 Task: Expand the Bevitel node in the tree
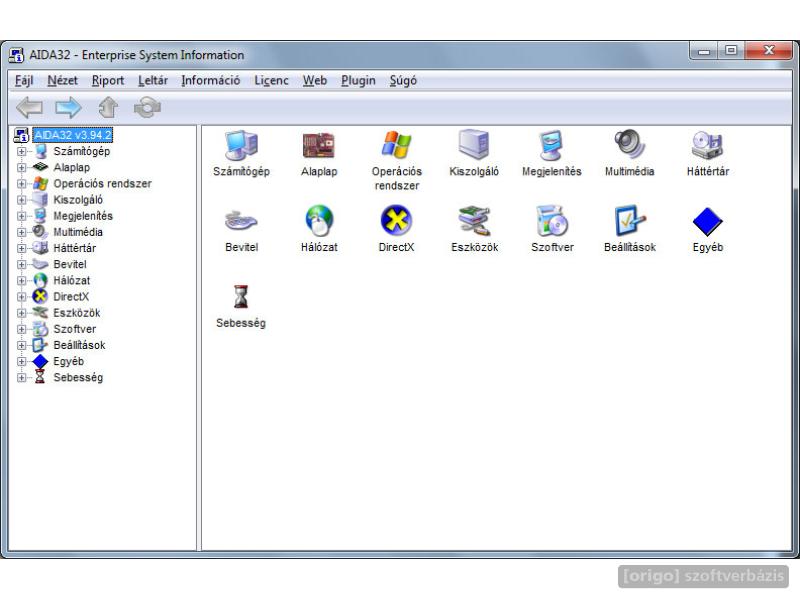(21, 264)
